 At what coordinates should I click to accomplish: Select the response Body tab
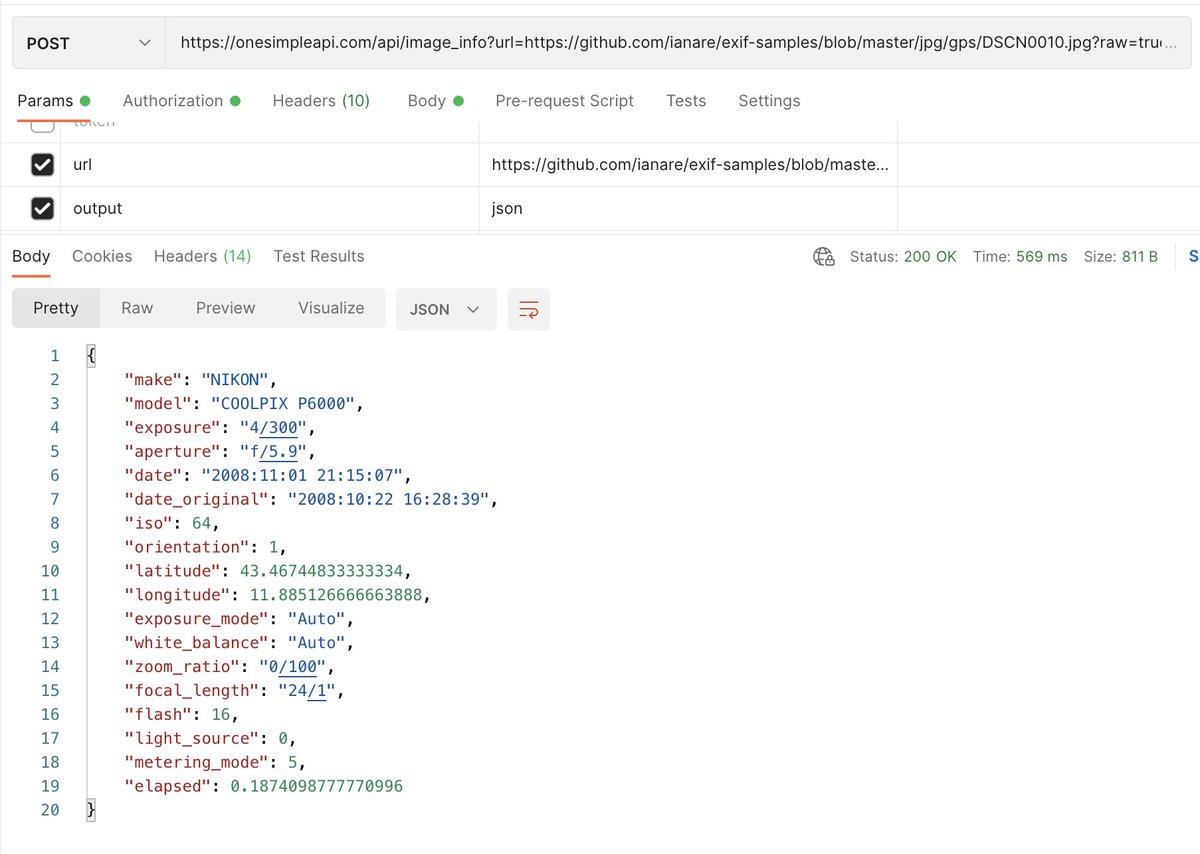click(x=31, y=256)
